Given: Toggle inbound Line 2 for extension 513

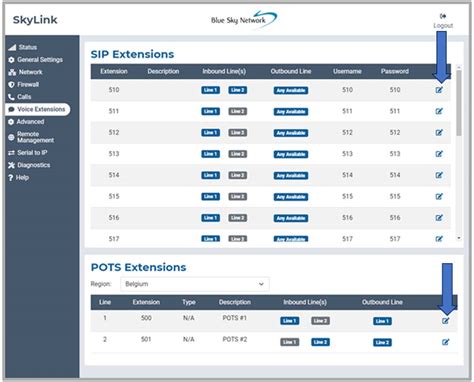Looking at the screenshot, I should click(x=237, y=154).
